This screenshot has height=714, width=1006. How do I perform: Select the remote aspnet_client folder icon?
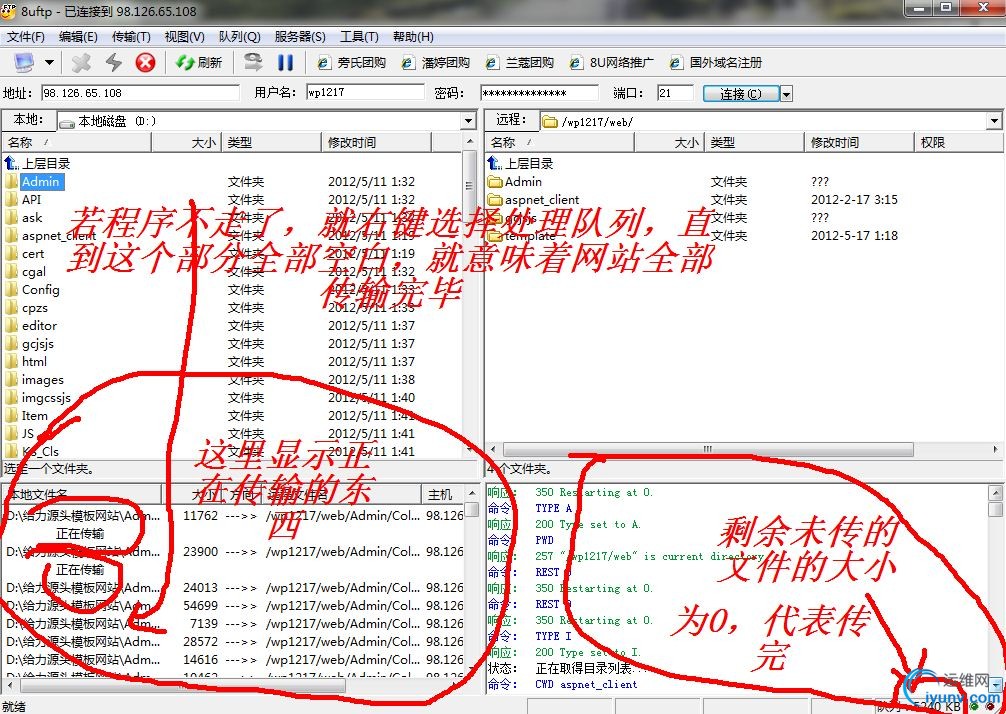pos(495,200)
